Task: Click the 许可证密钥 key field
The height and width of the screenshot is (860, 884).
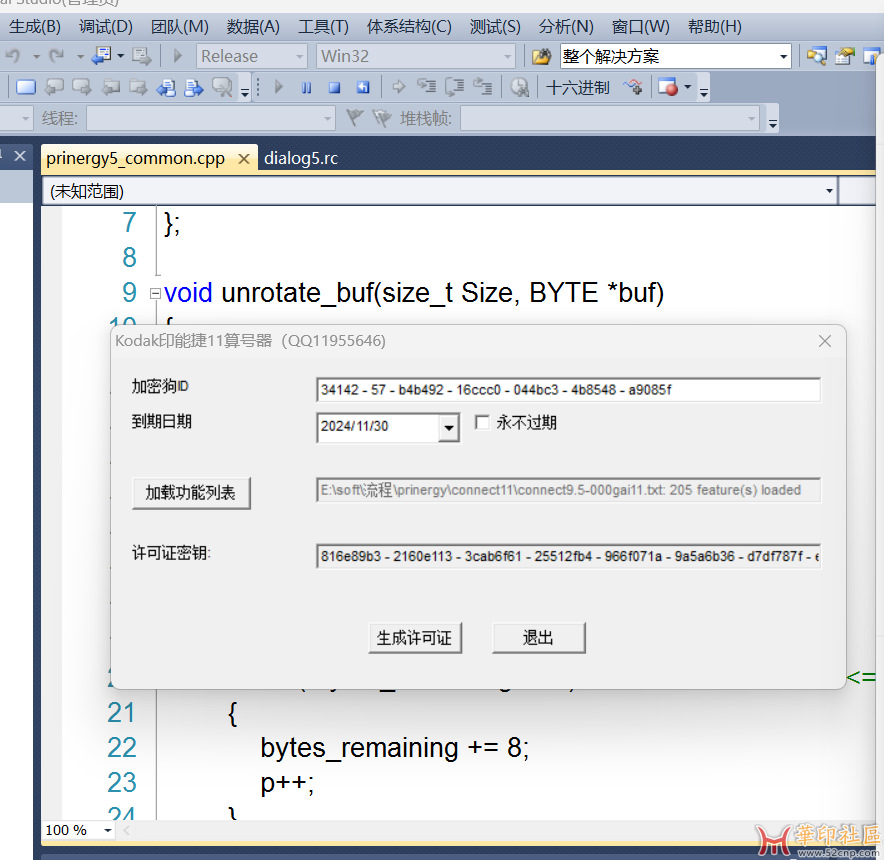Action: coord(568,556)
